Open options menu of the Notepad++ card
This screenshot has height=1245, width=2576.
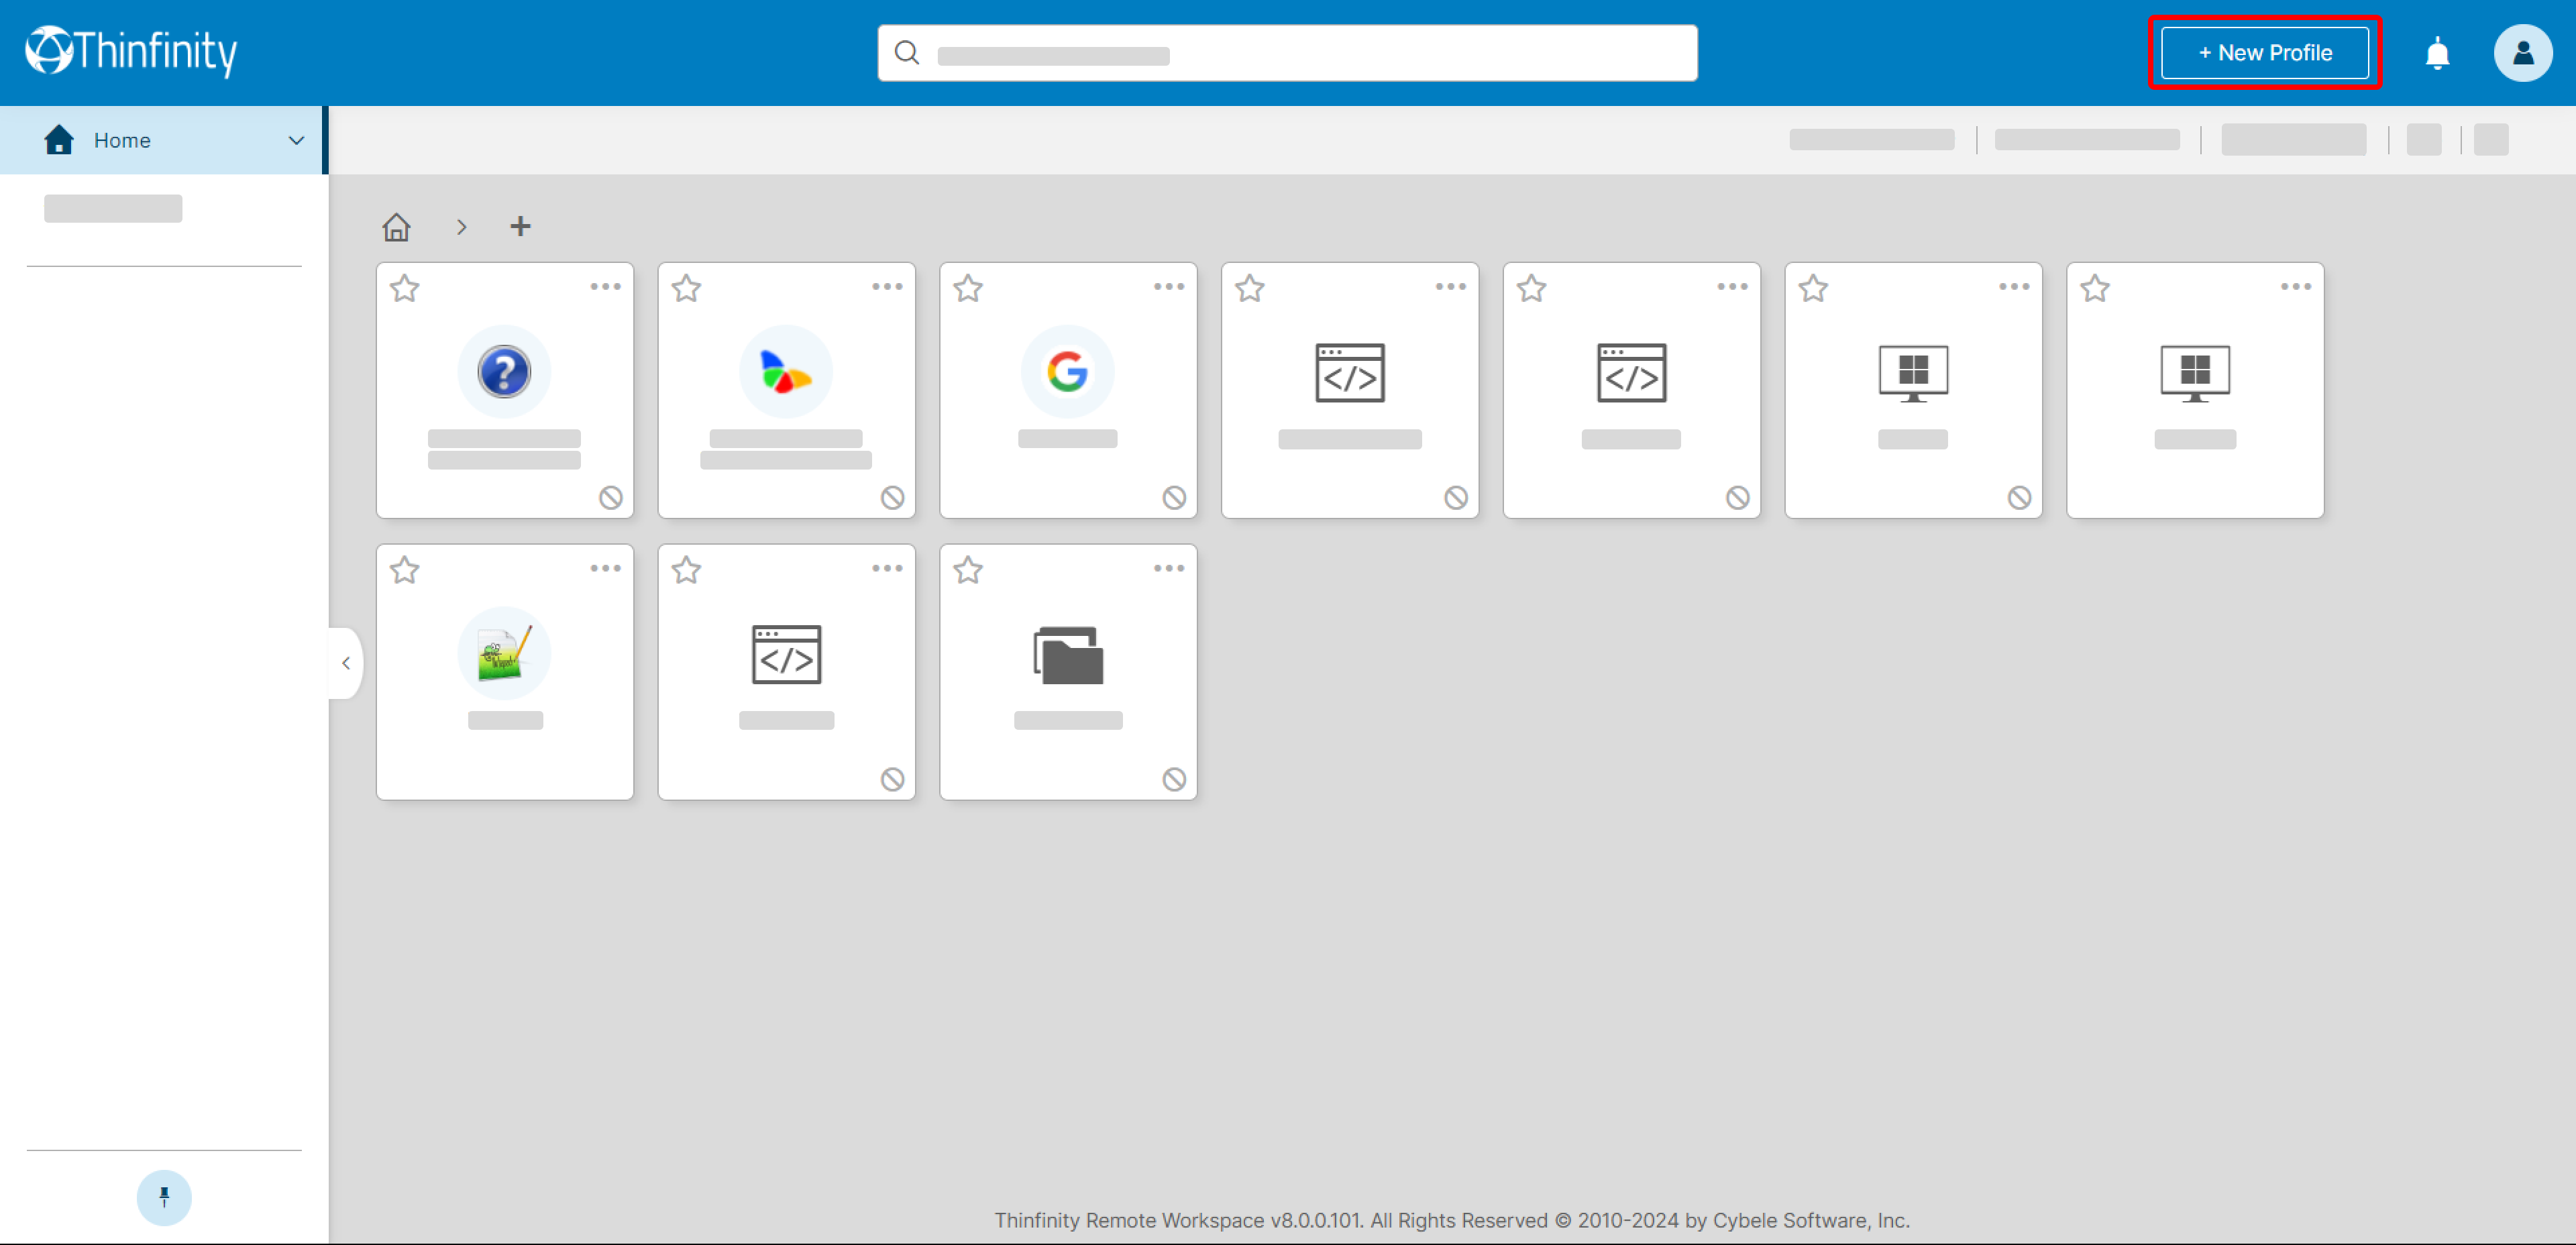pos(605,569)
